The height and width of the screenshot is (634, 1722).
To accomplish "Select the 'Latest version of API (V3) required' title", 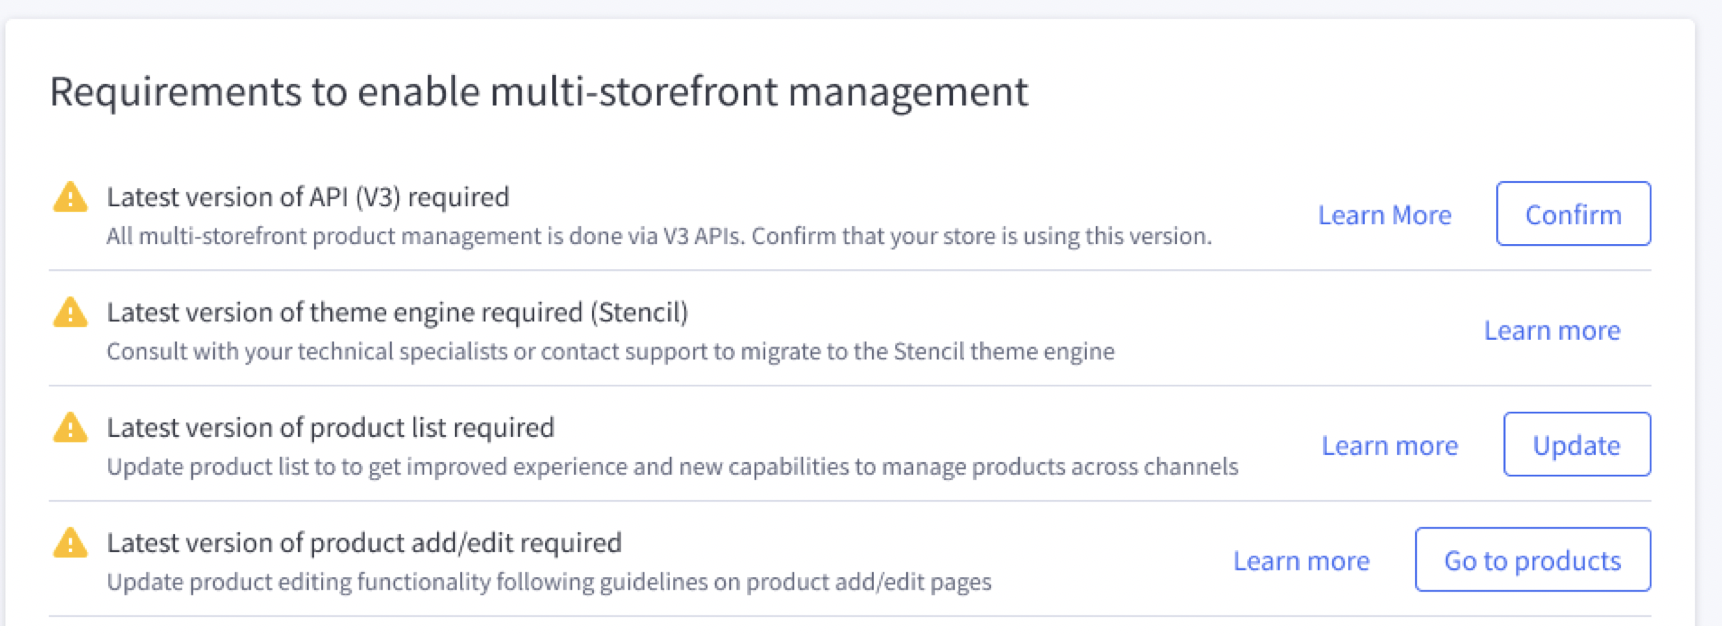I will tap(308, 197).
